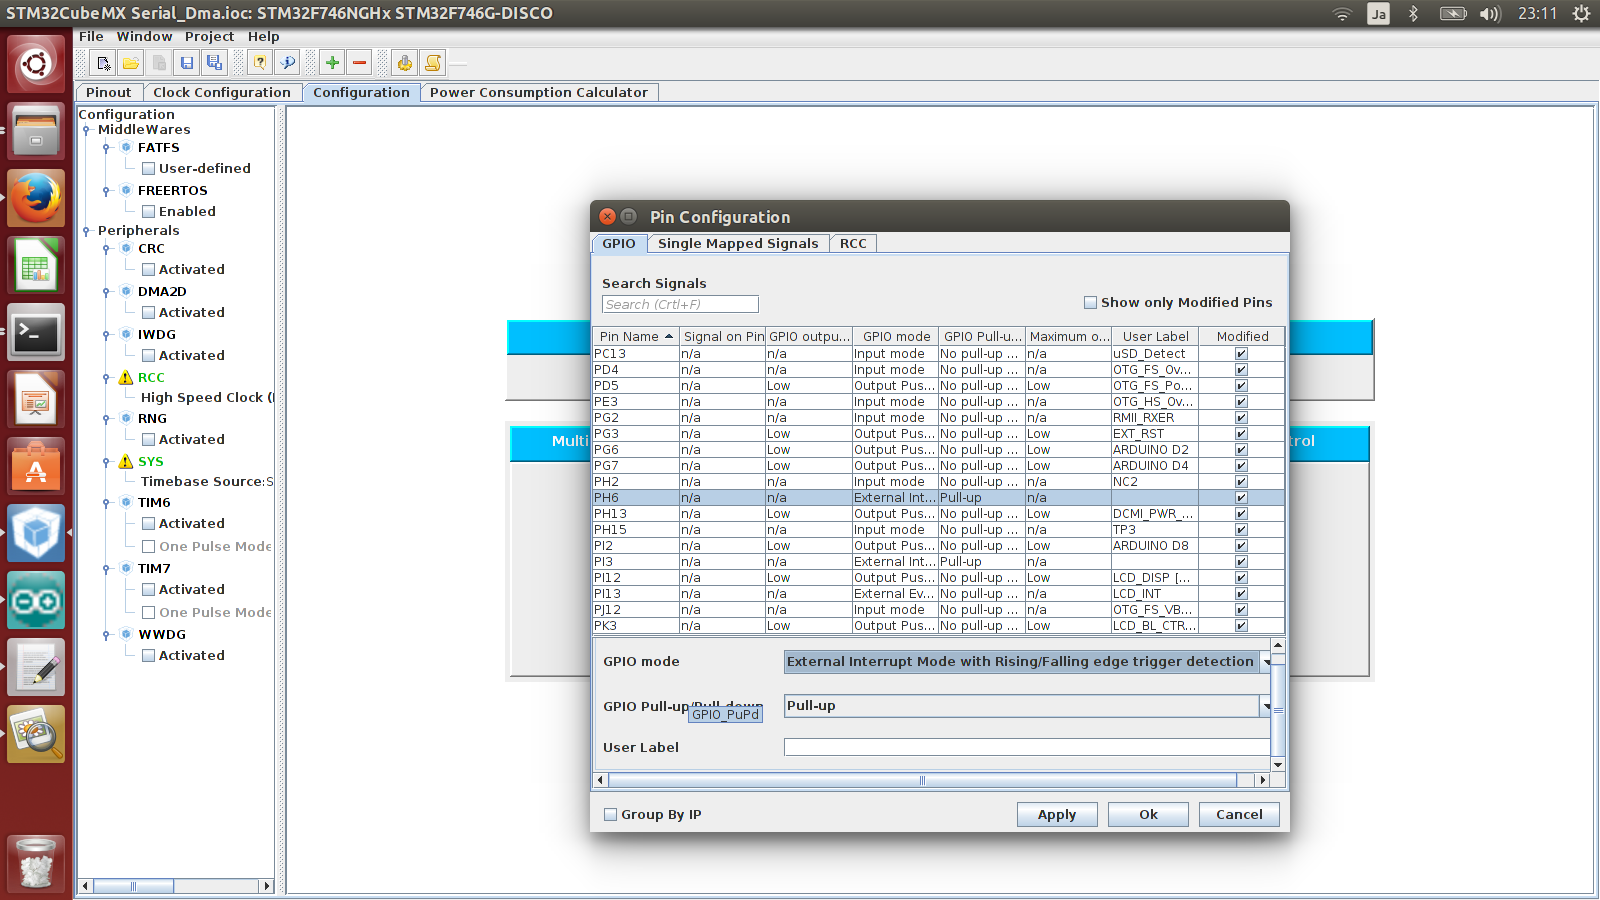Click the open folder toolbar icon

[x=131, y=63]
